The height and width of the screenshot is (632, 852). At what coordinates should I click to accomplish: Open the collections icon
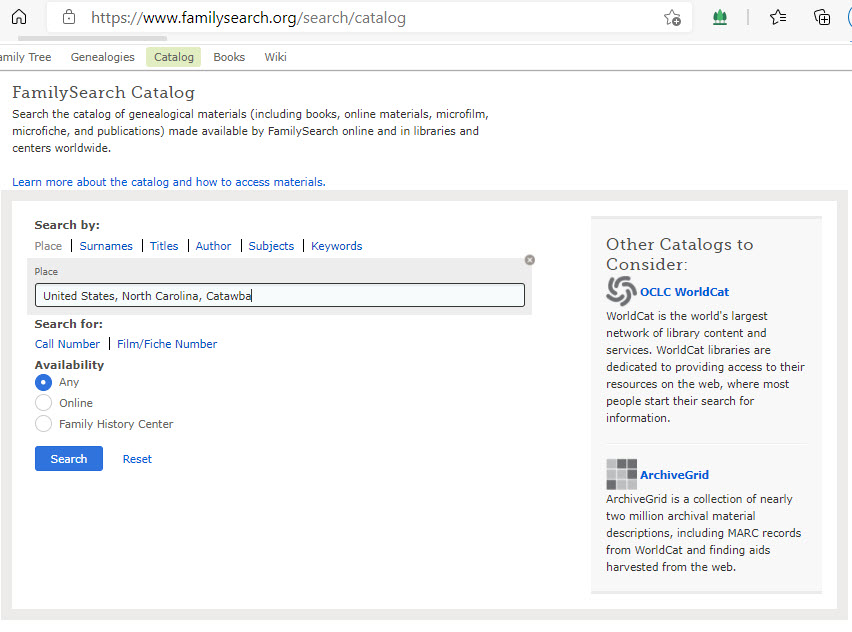click(x=822, y=17)
